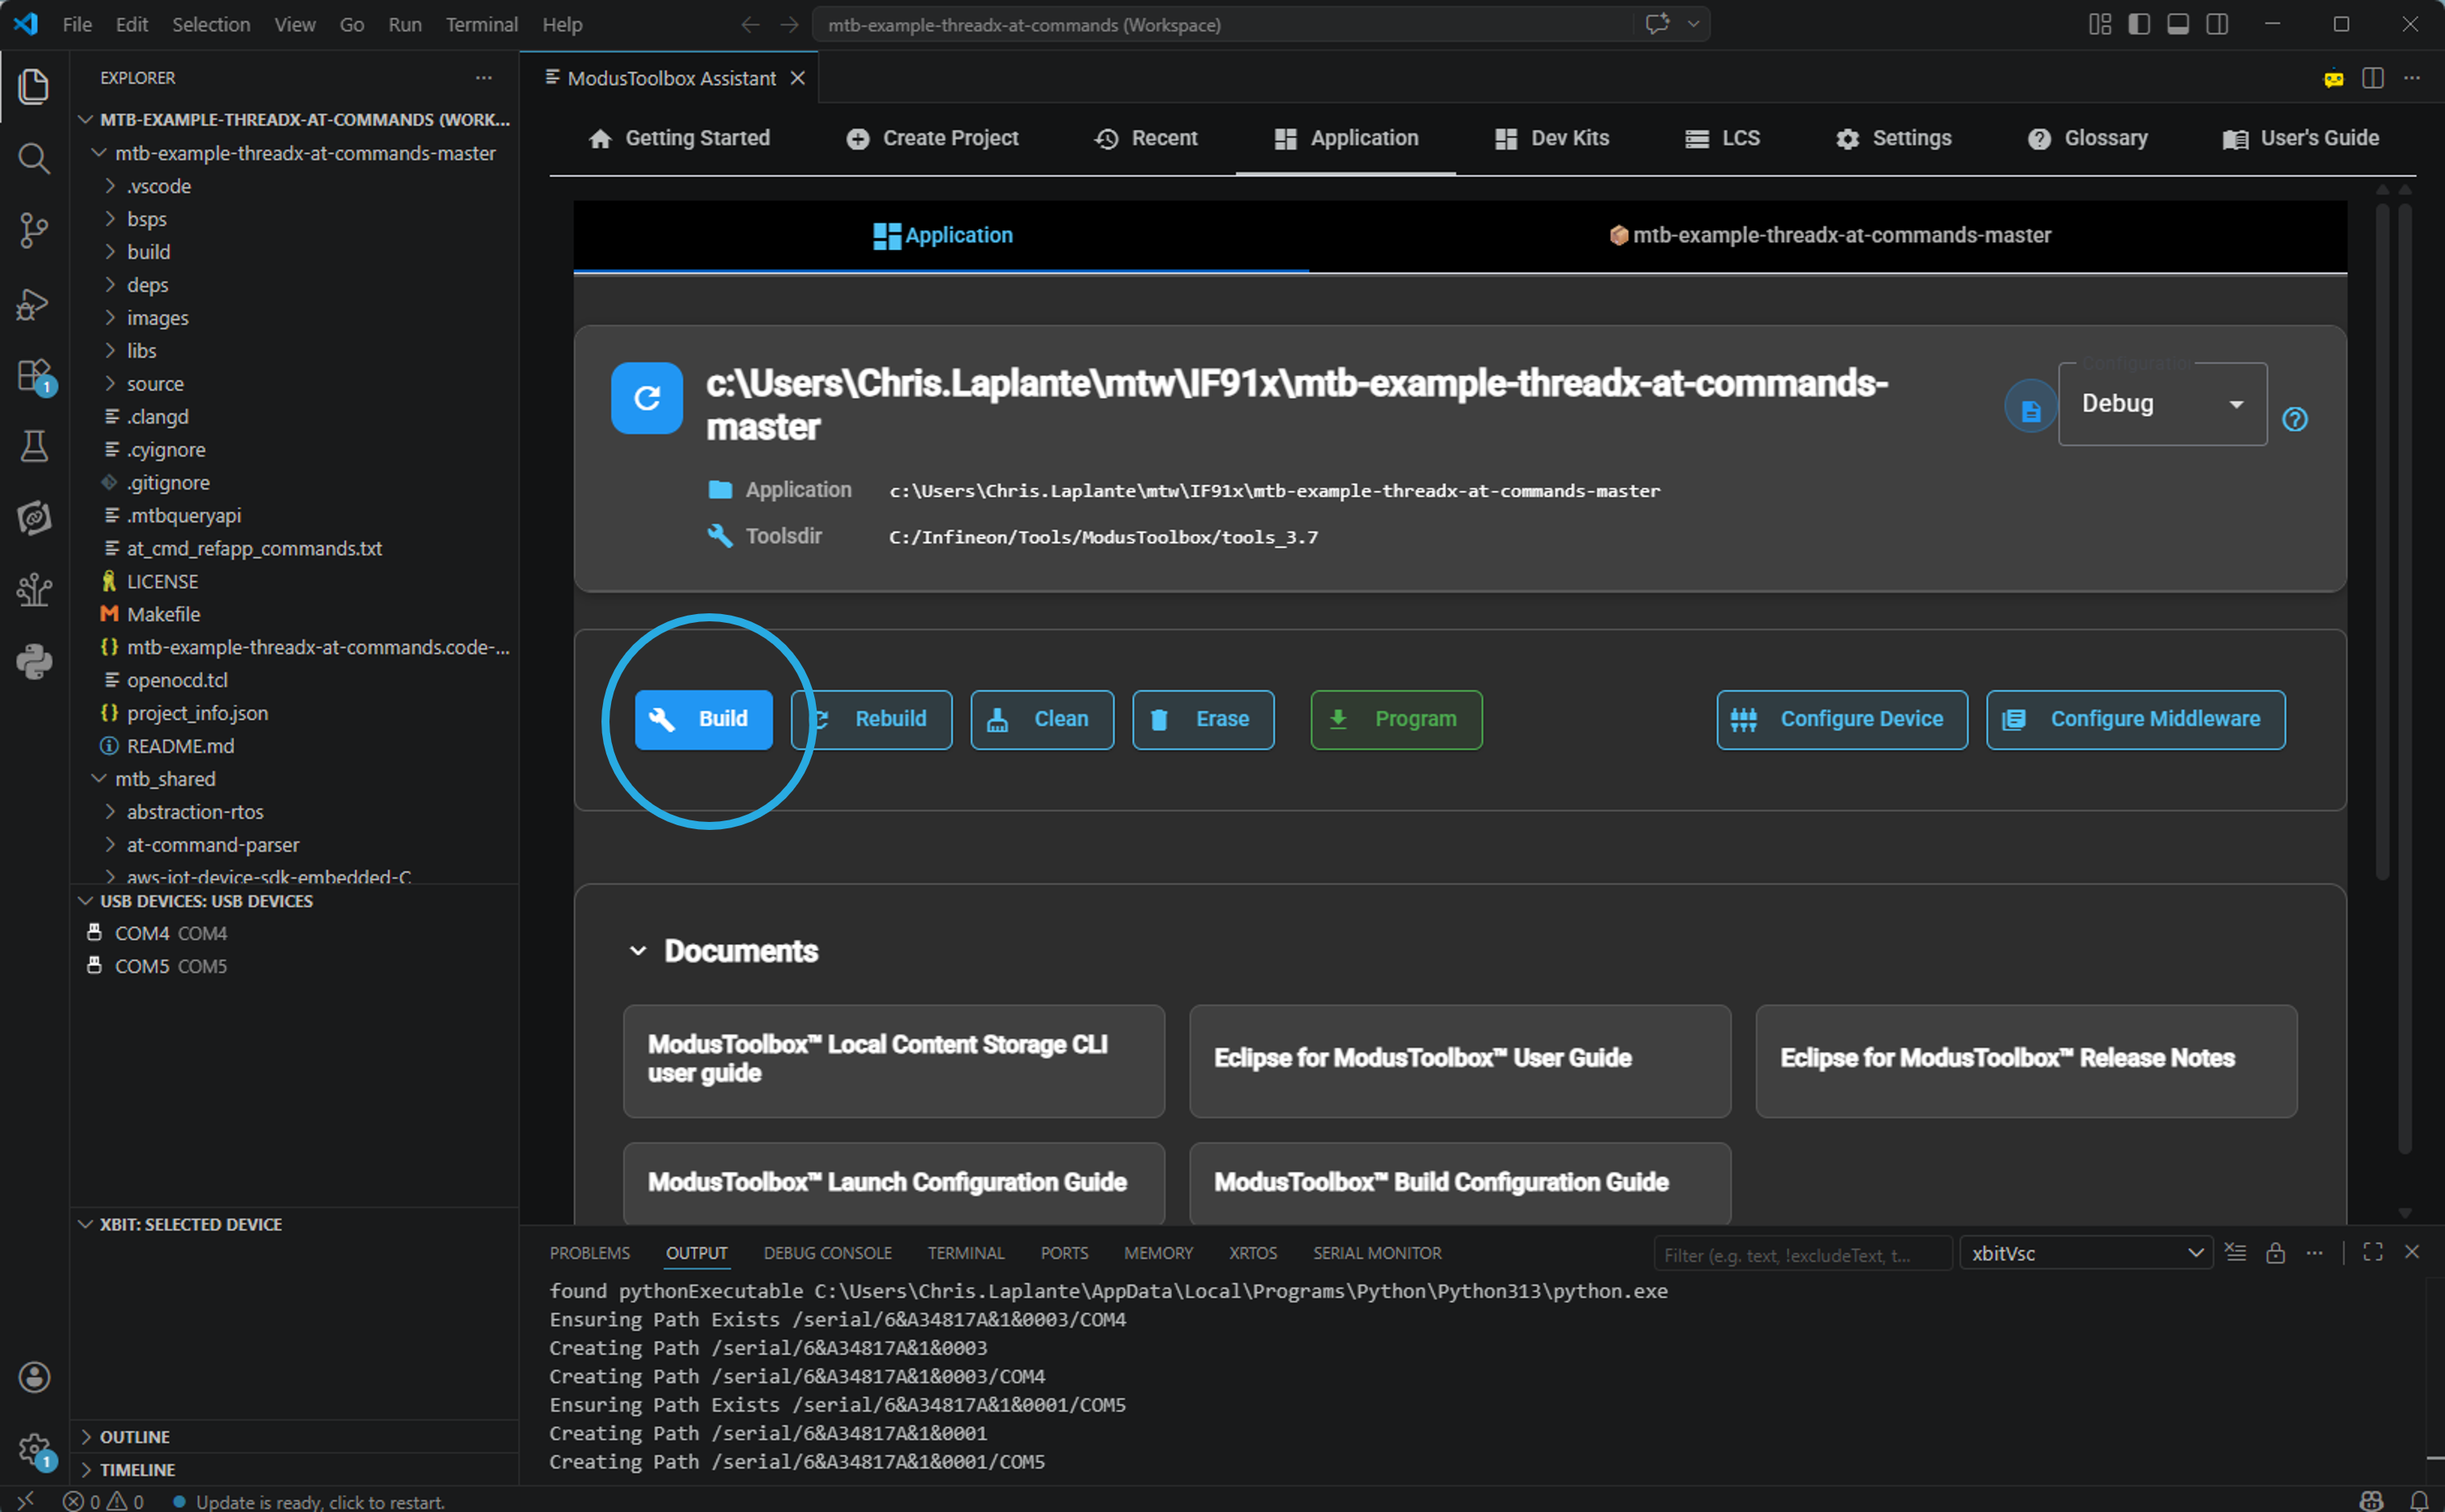
Task: Open Eclipse for ModusToolbox User Guide document
Action: pos(1459,1060)
